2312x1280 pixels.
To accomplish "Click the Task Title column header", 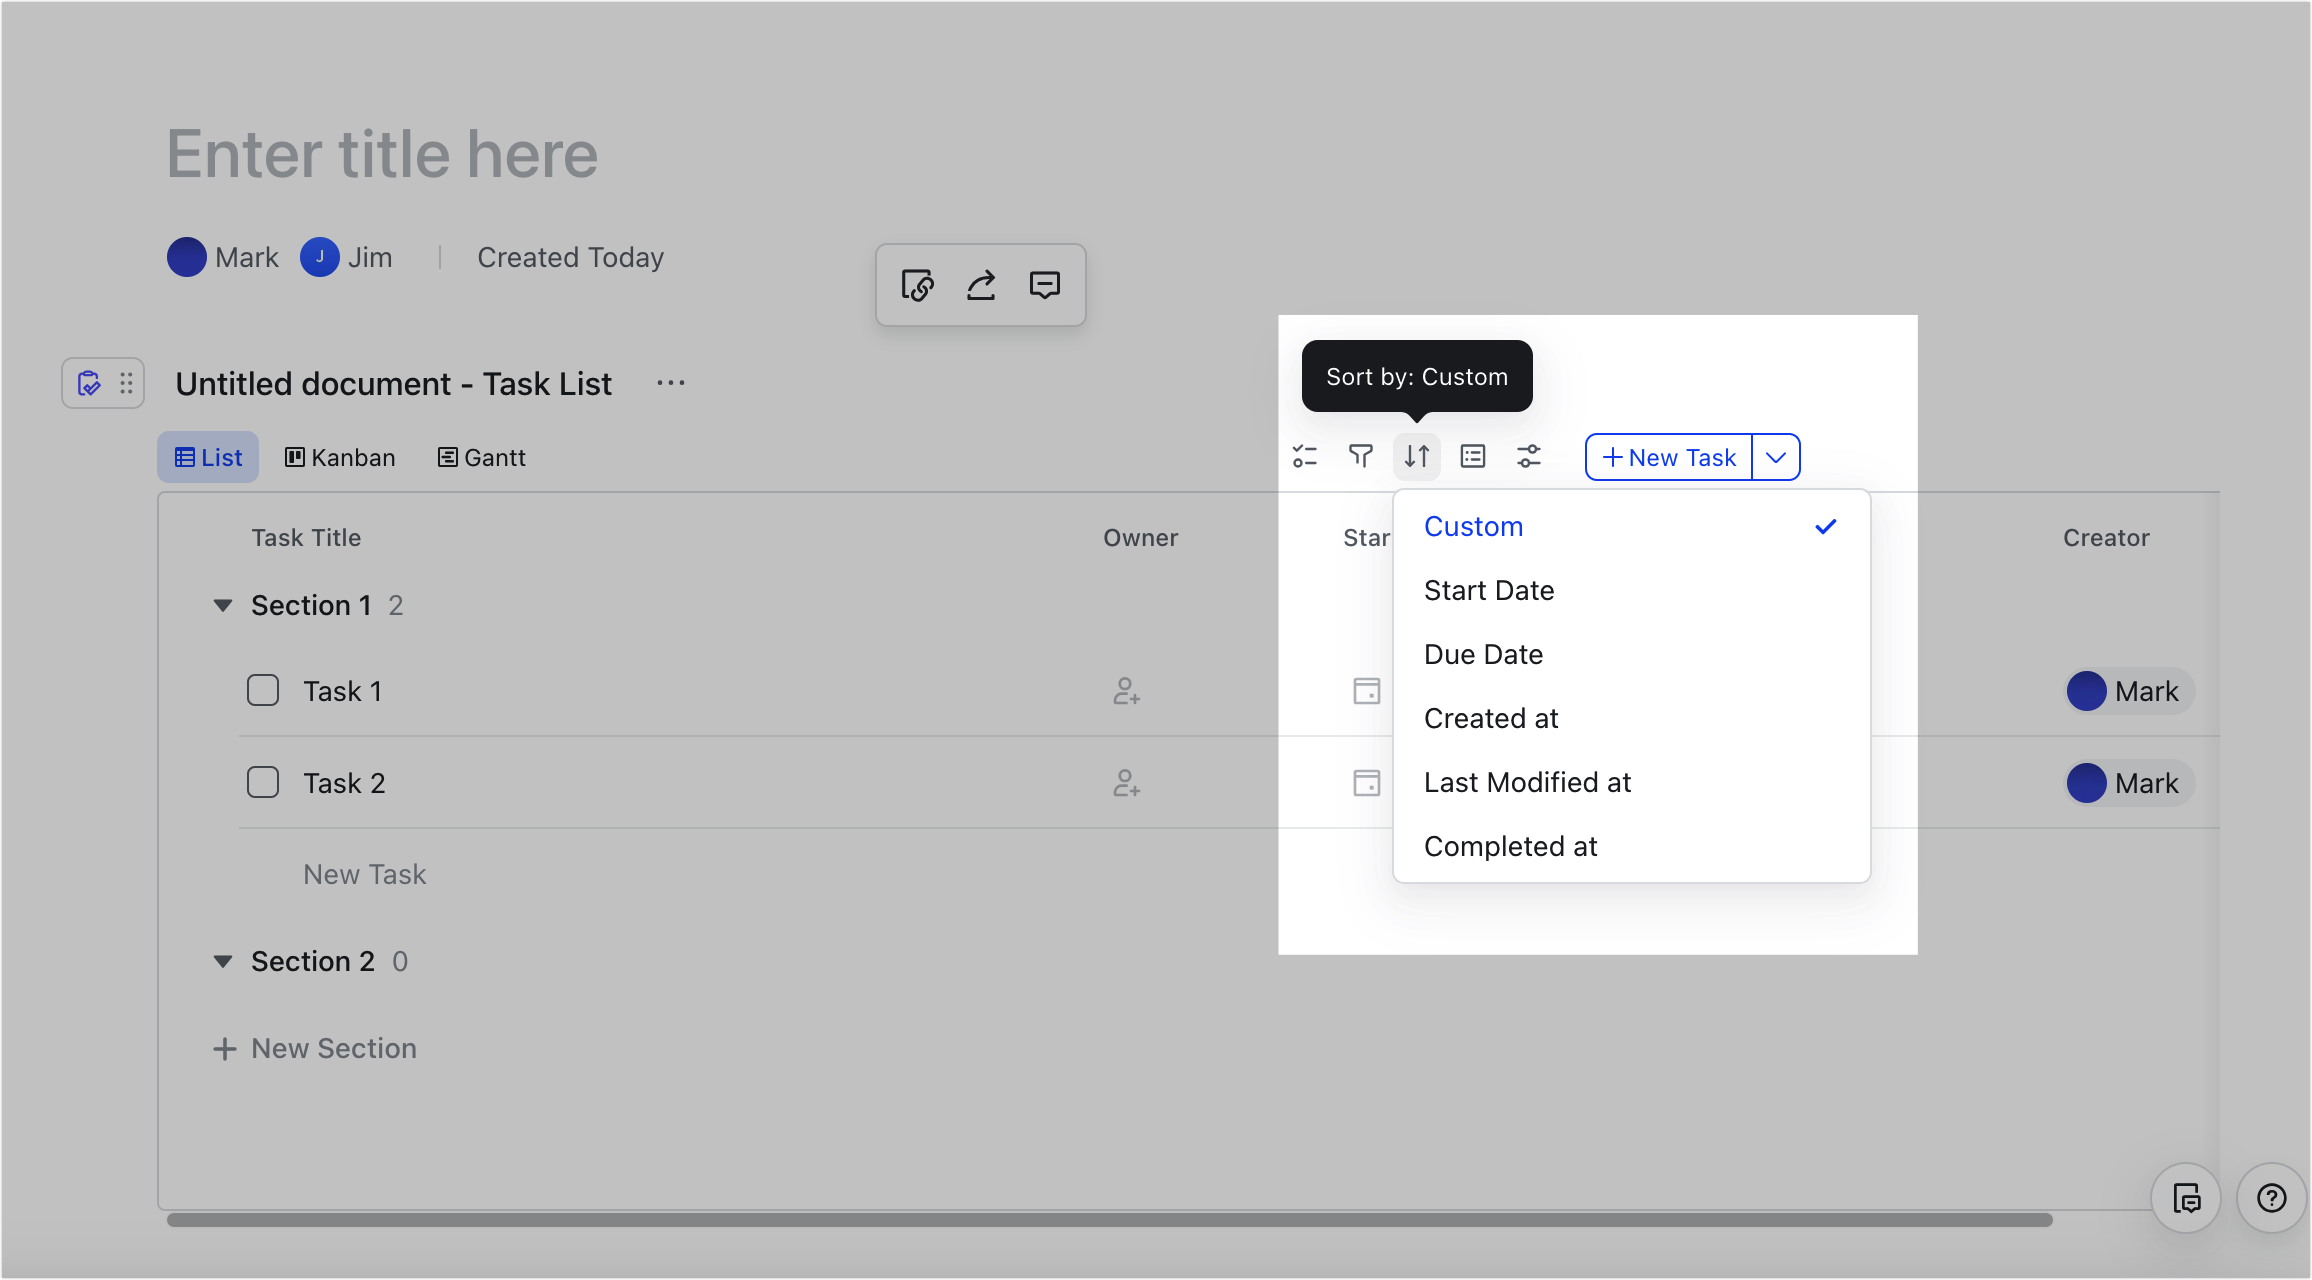I will 306,538.
